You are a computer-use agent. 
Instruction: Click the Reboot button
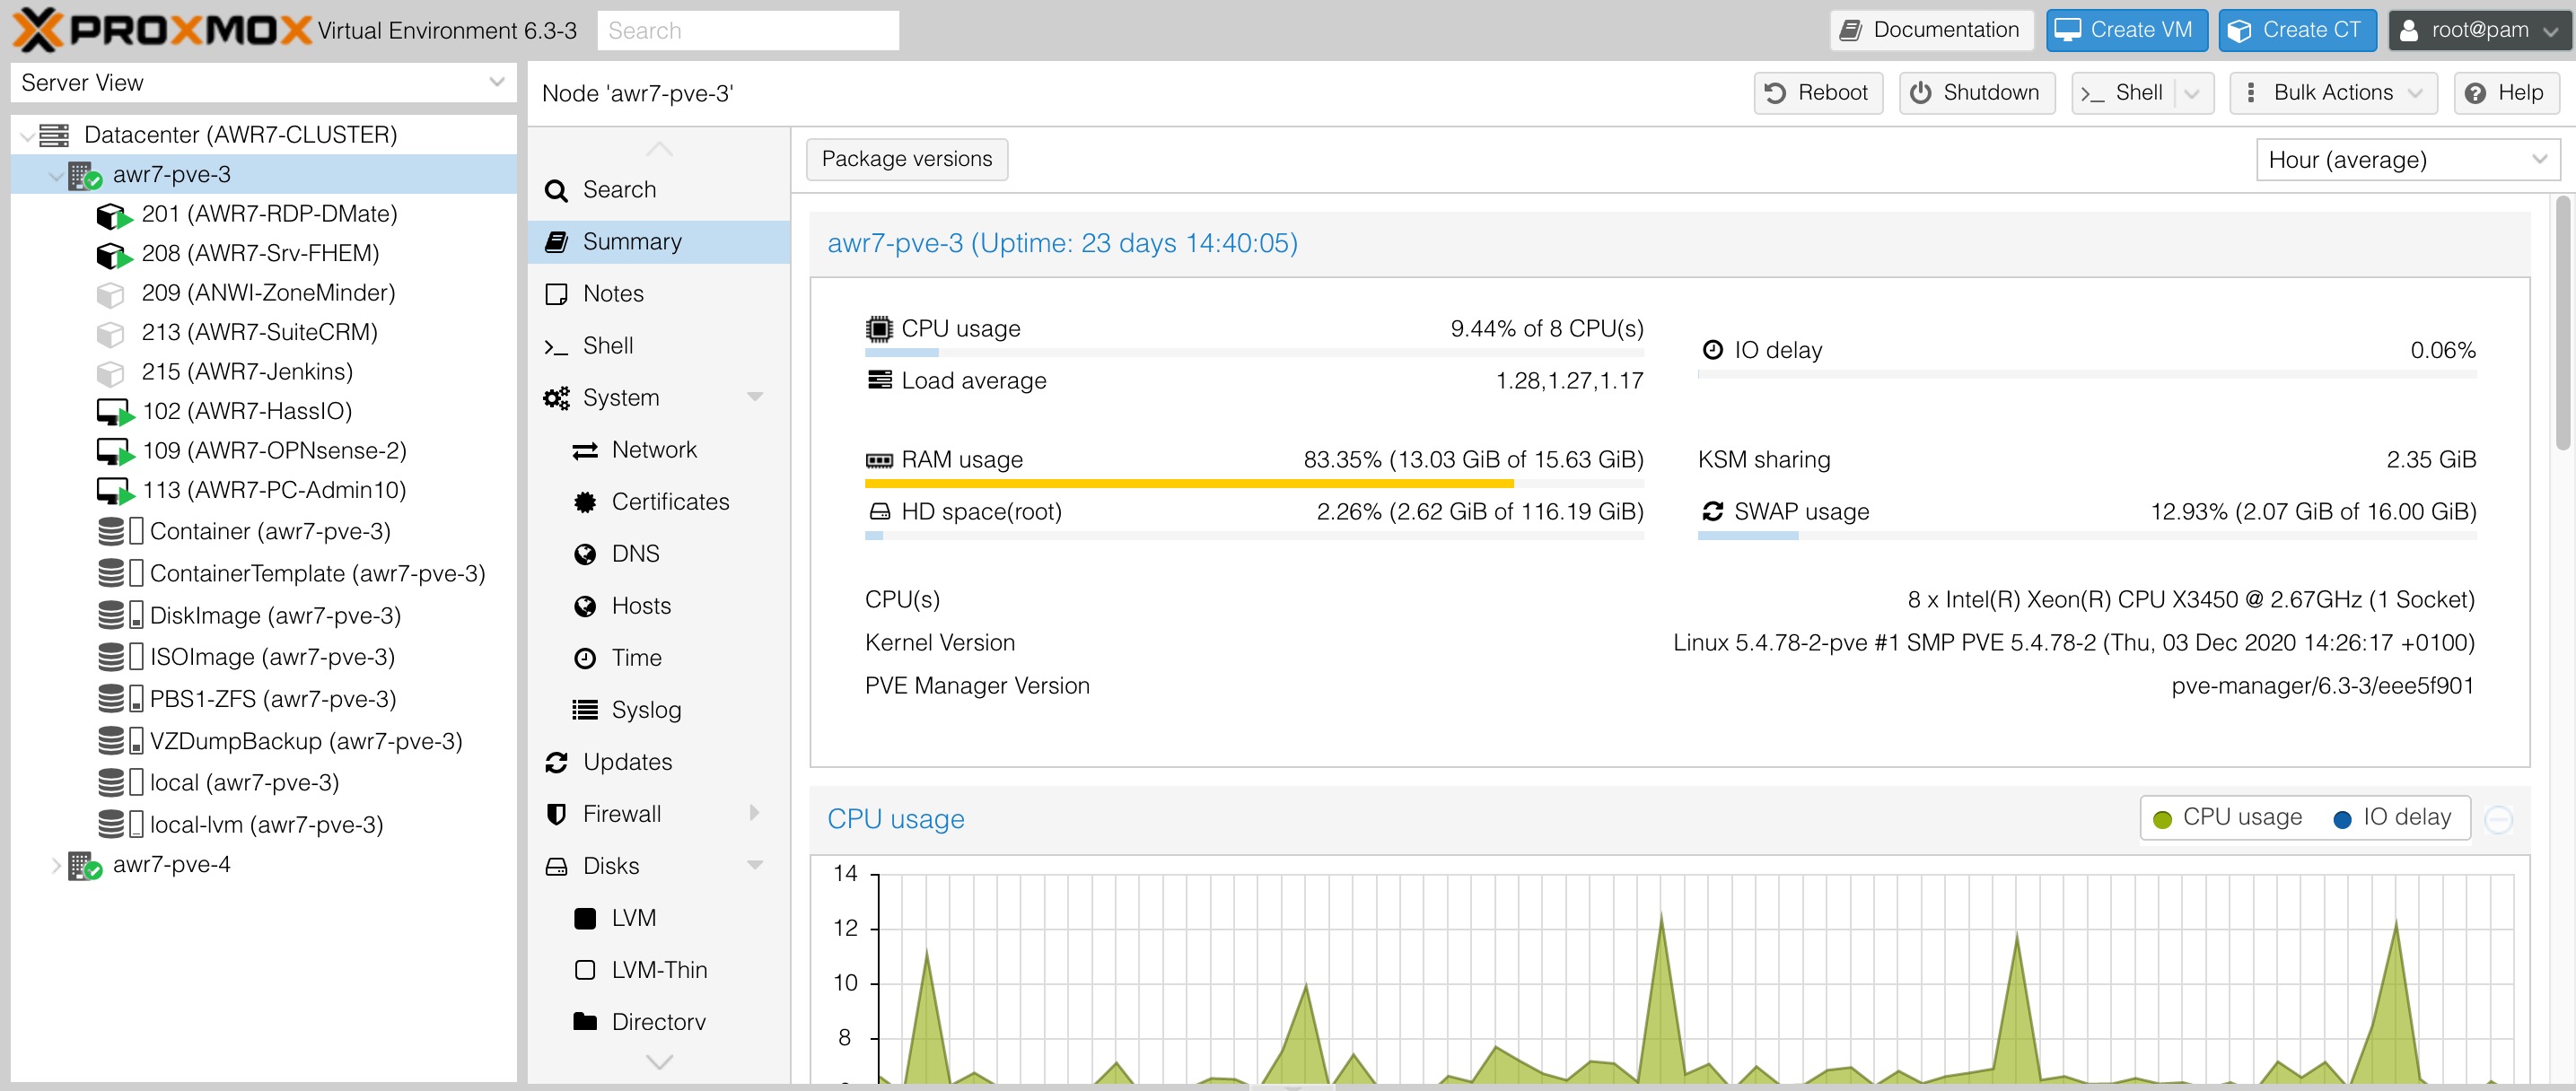(1818, 93)
